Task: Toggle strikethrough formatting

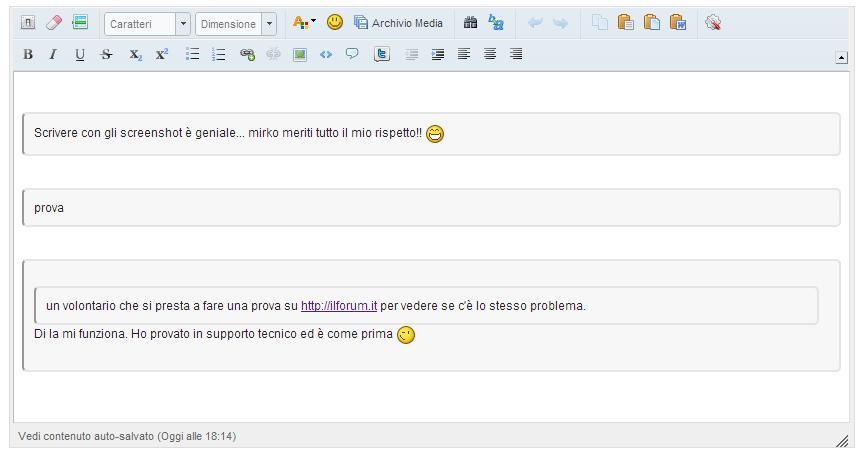Action: coord(107,54)
